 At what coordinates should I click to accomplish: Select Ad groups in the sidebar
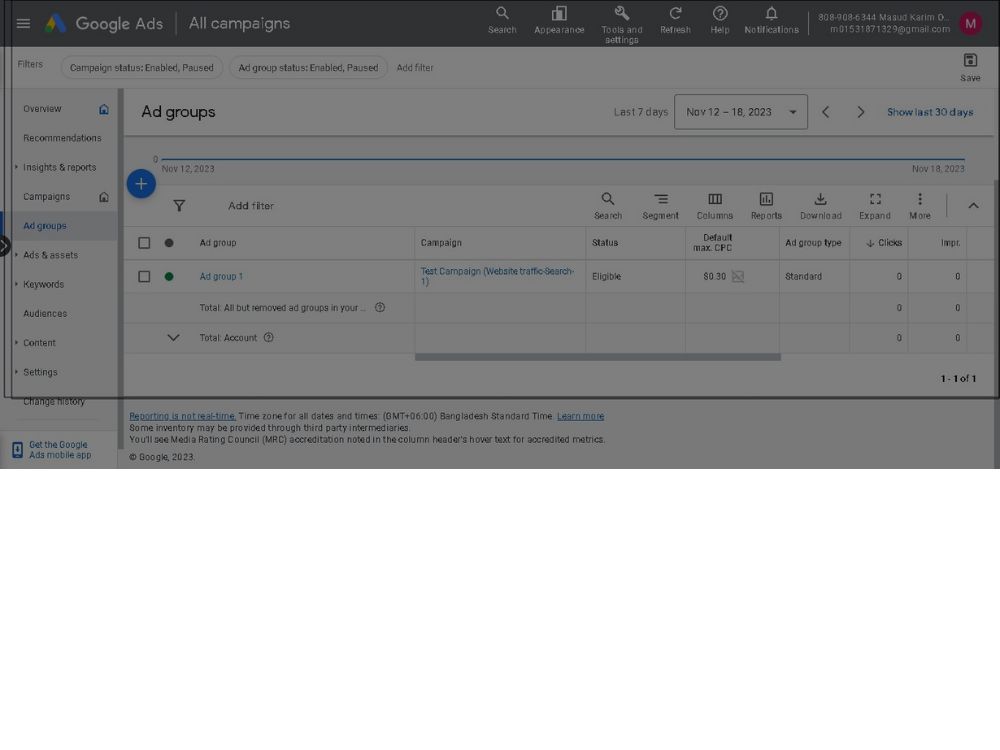point(45,226)
